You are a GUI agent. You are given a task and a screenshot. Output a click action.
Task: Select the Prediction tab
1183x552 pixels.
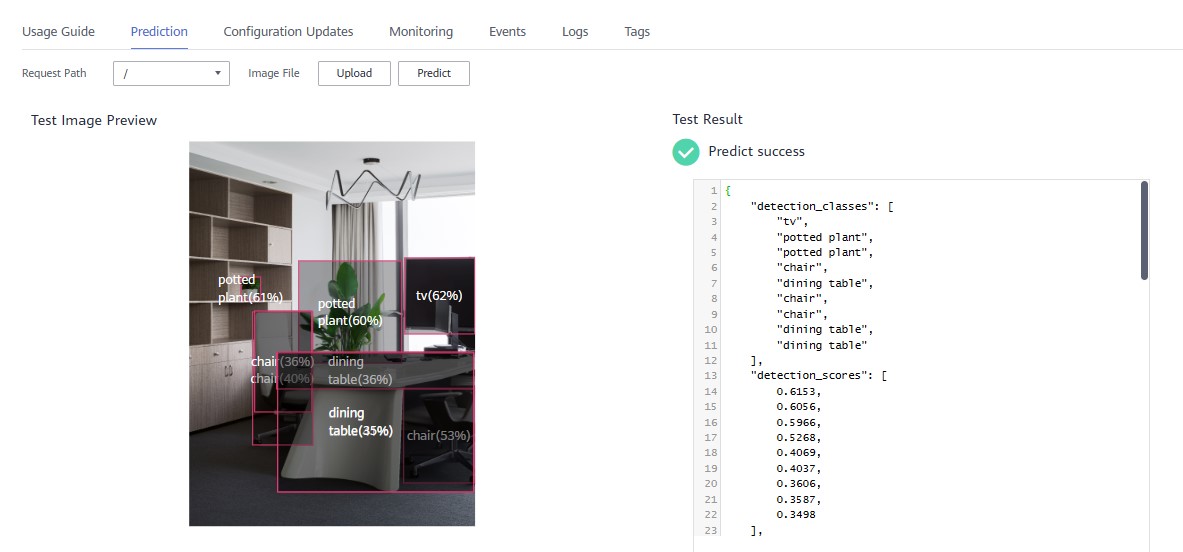(x=159, y=32)
